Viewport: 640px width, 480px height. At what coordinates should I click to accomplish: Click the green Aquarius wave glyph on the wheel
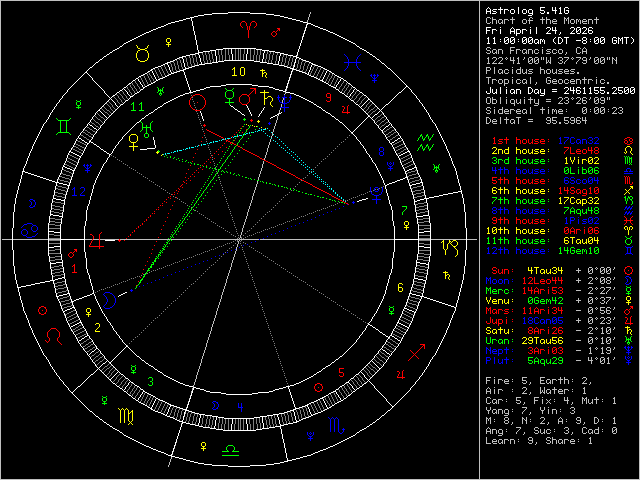tap(425, 142)
